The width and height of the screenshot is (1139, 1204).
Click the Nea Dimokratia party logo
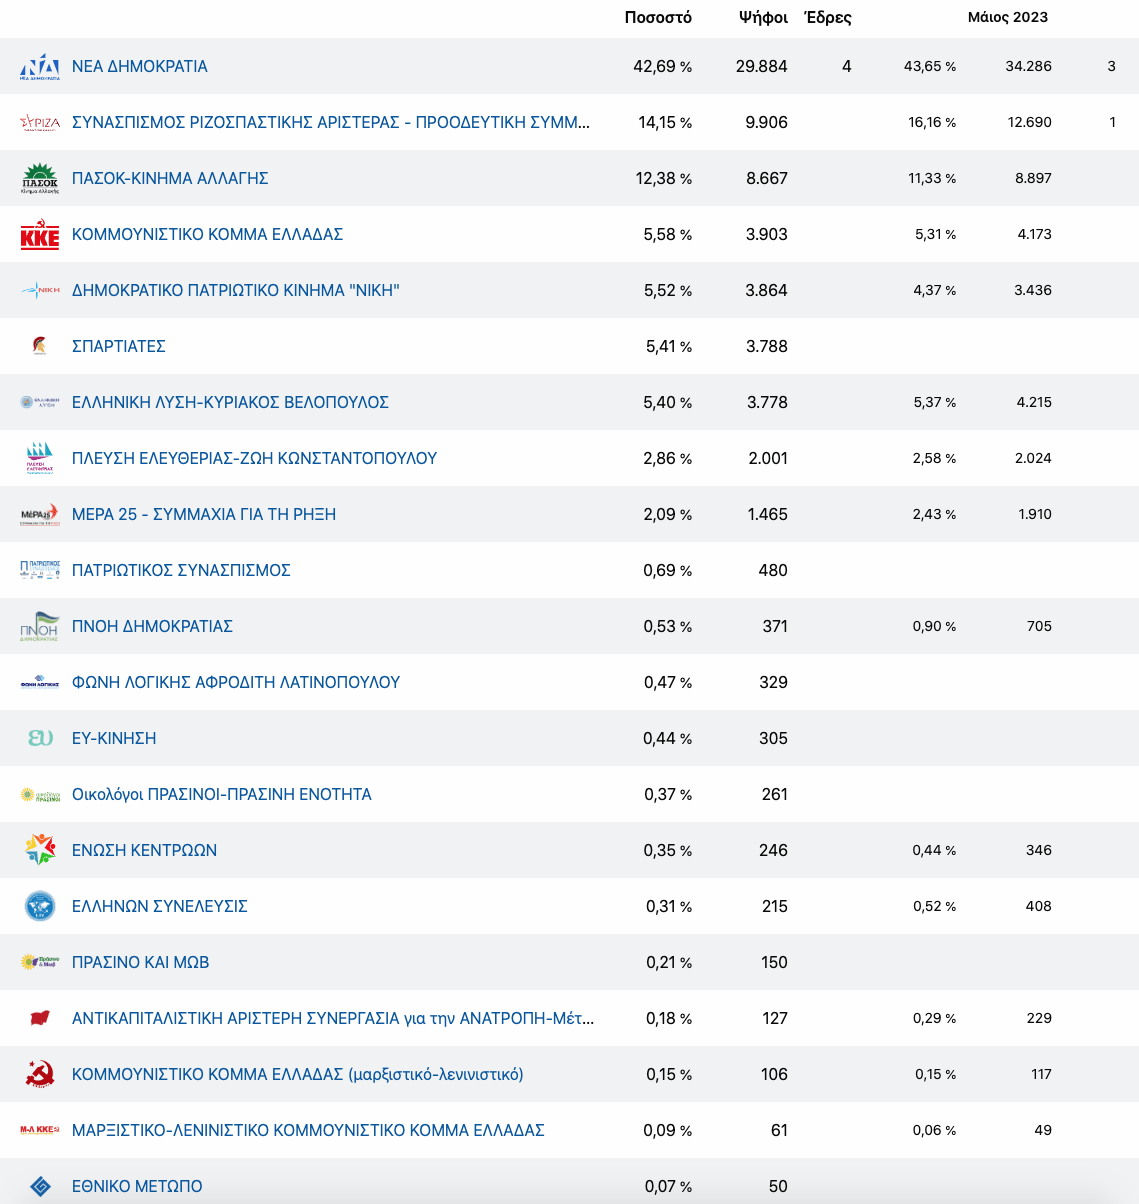pyautogui.click(x=40, y=66)
